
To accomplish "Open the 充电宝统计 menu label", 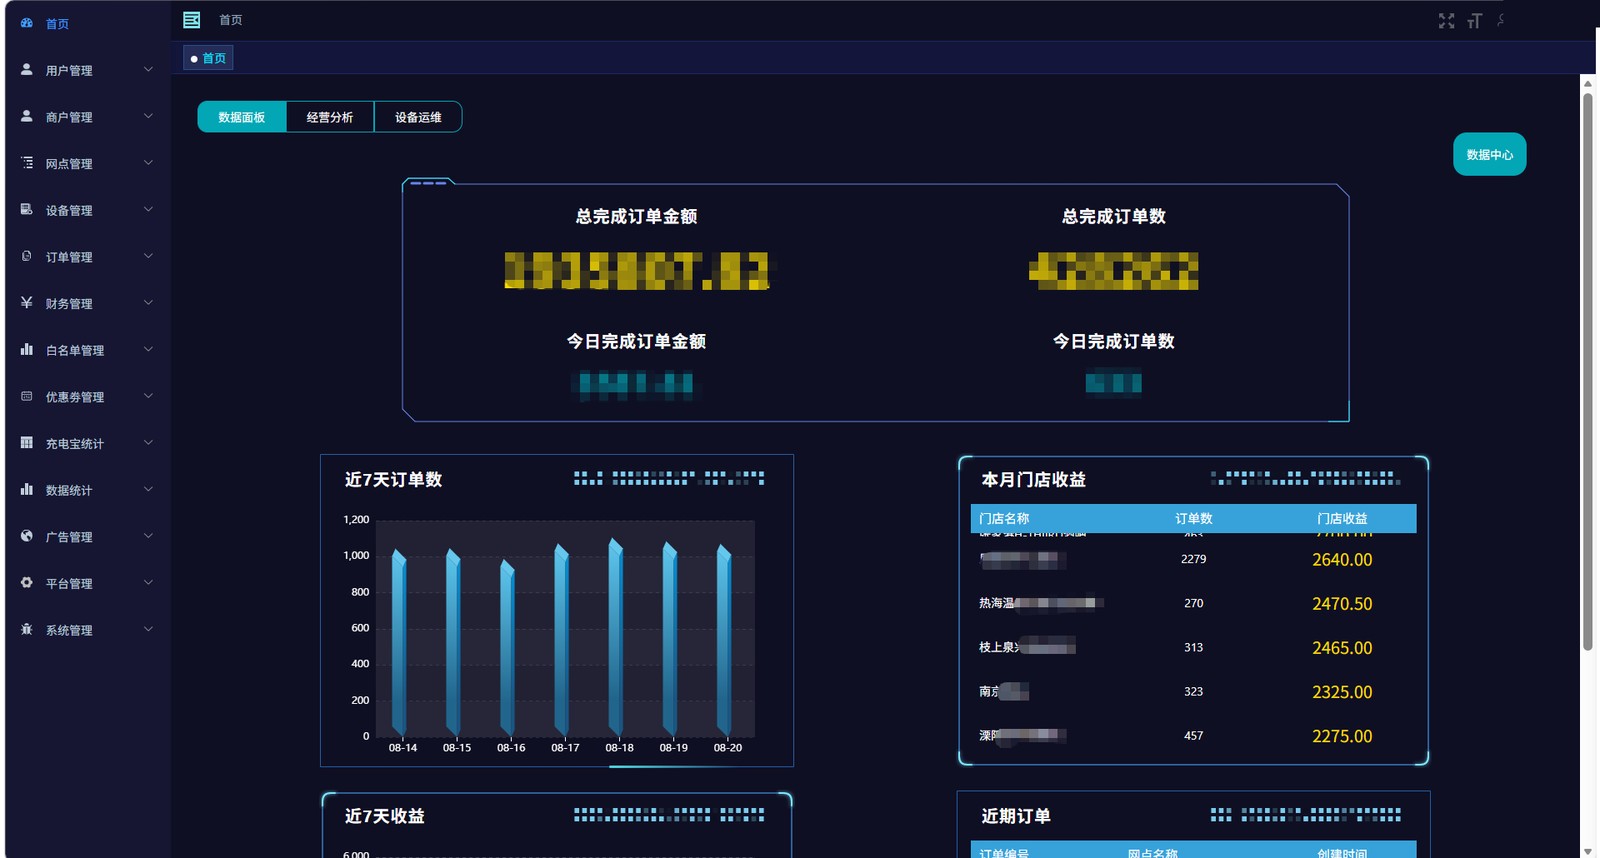I will click(x=75, y=443).
